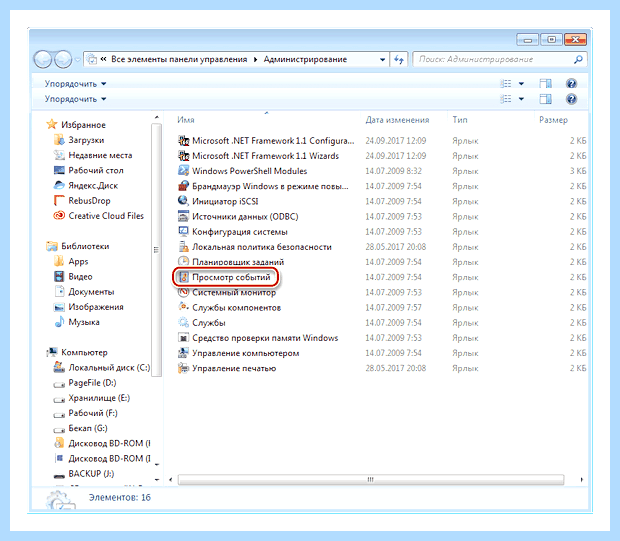
Task: Click the Управление печатью icon
Action: (x=183, y=368)
